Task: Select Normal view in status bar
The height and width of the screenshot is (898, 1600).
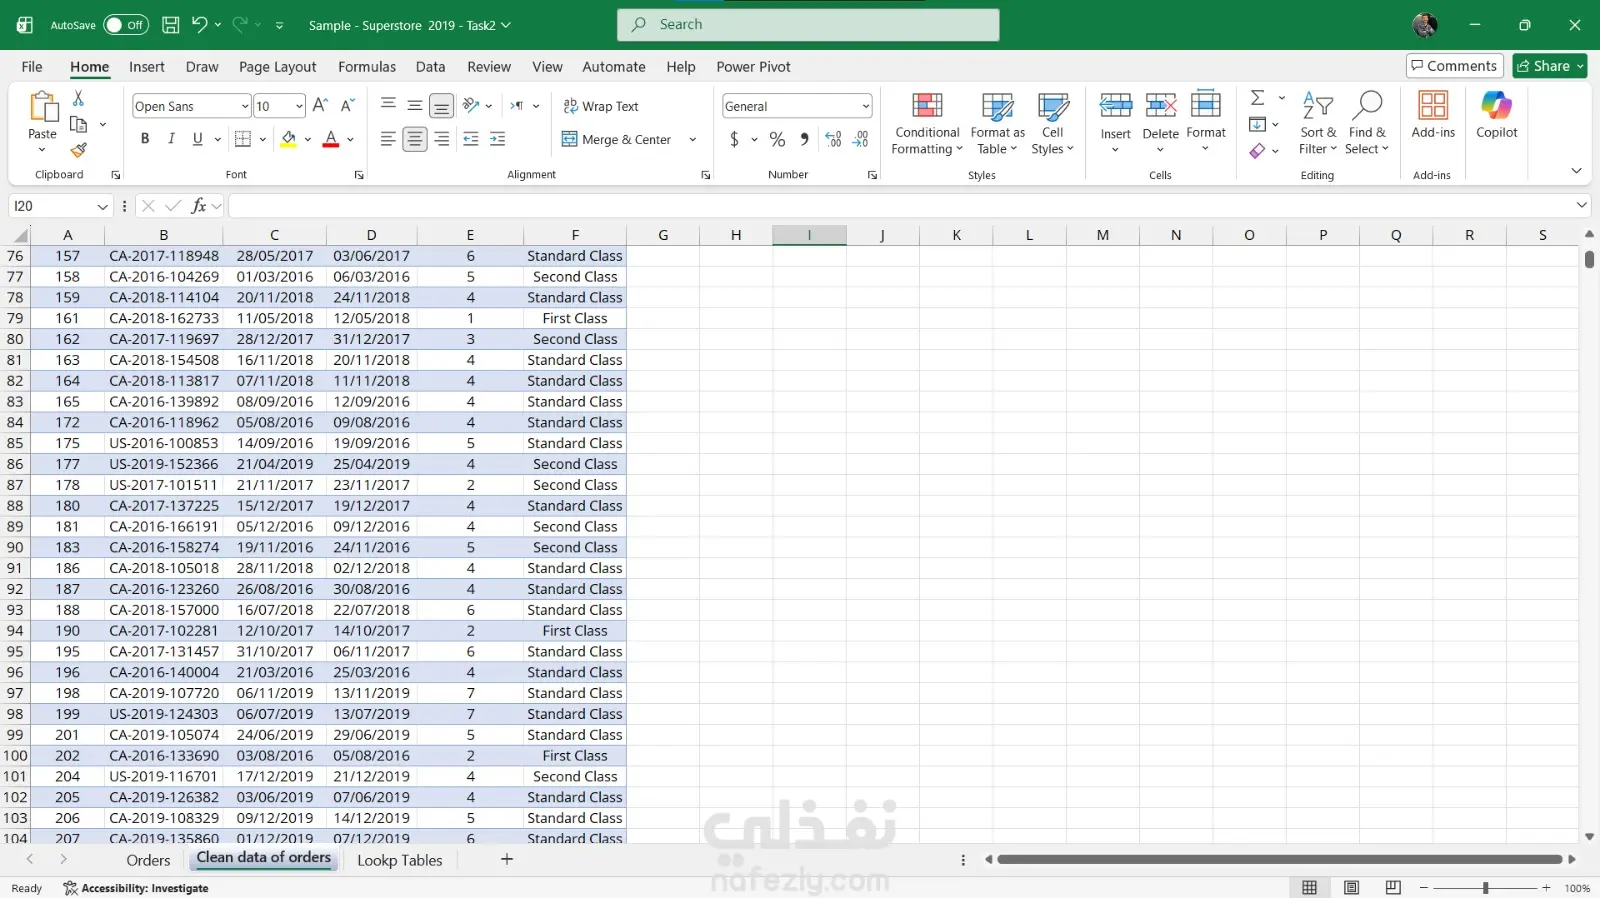Action: 1309,887
